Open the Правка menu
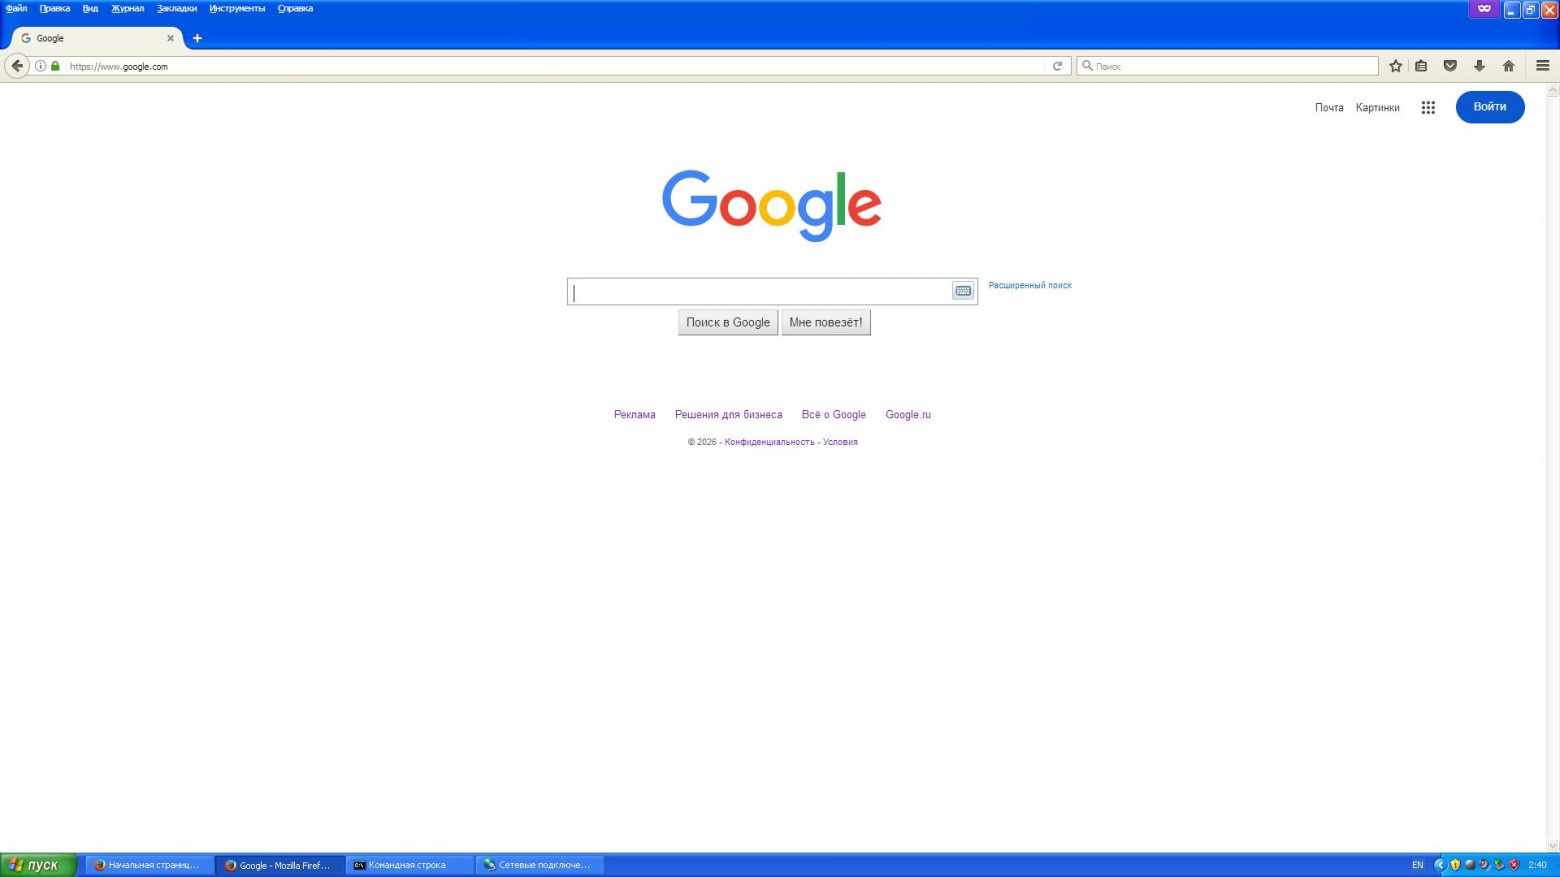This screenshot has height=877, width=1560. coord(55,8)
